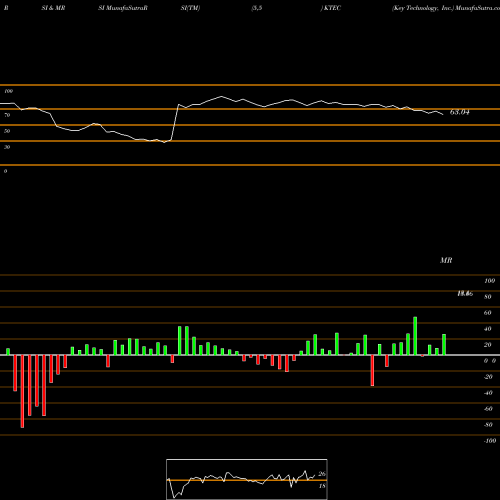The height and width of the screenshot is (500, 500).
Task: Click the 30 level label on the RSI axis
Action: [x=7, y=147]
